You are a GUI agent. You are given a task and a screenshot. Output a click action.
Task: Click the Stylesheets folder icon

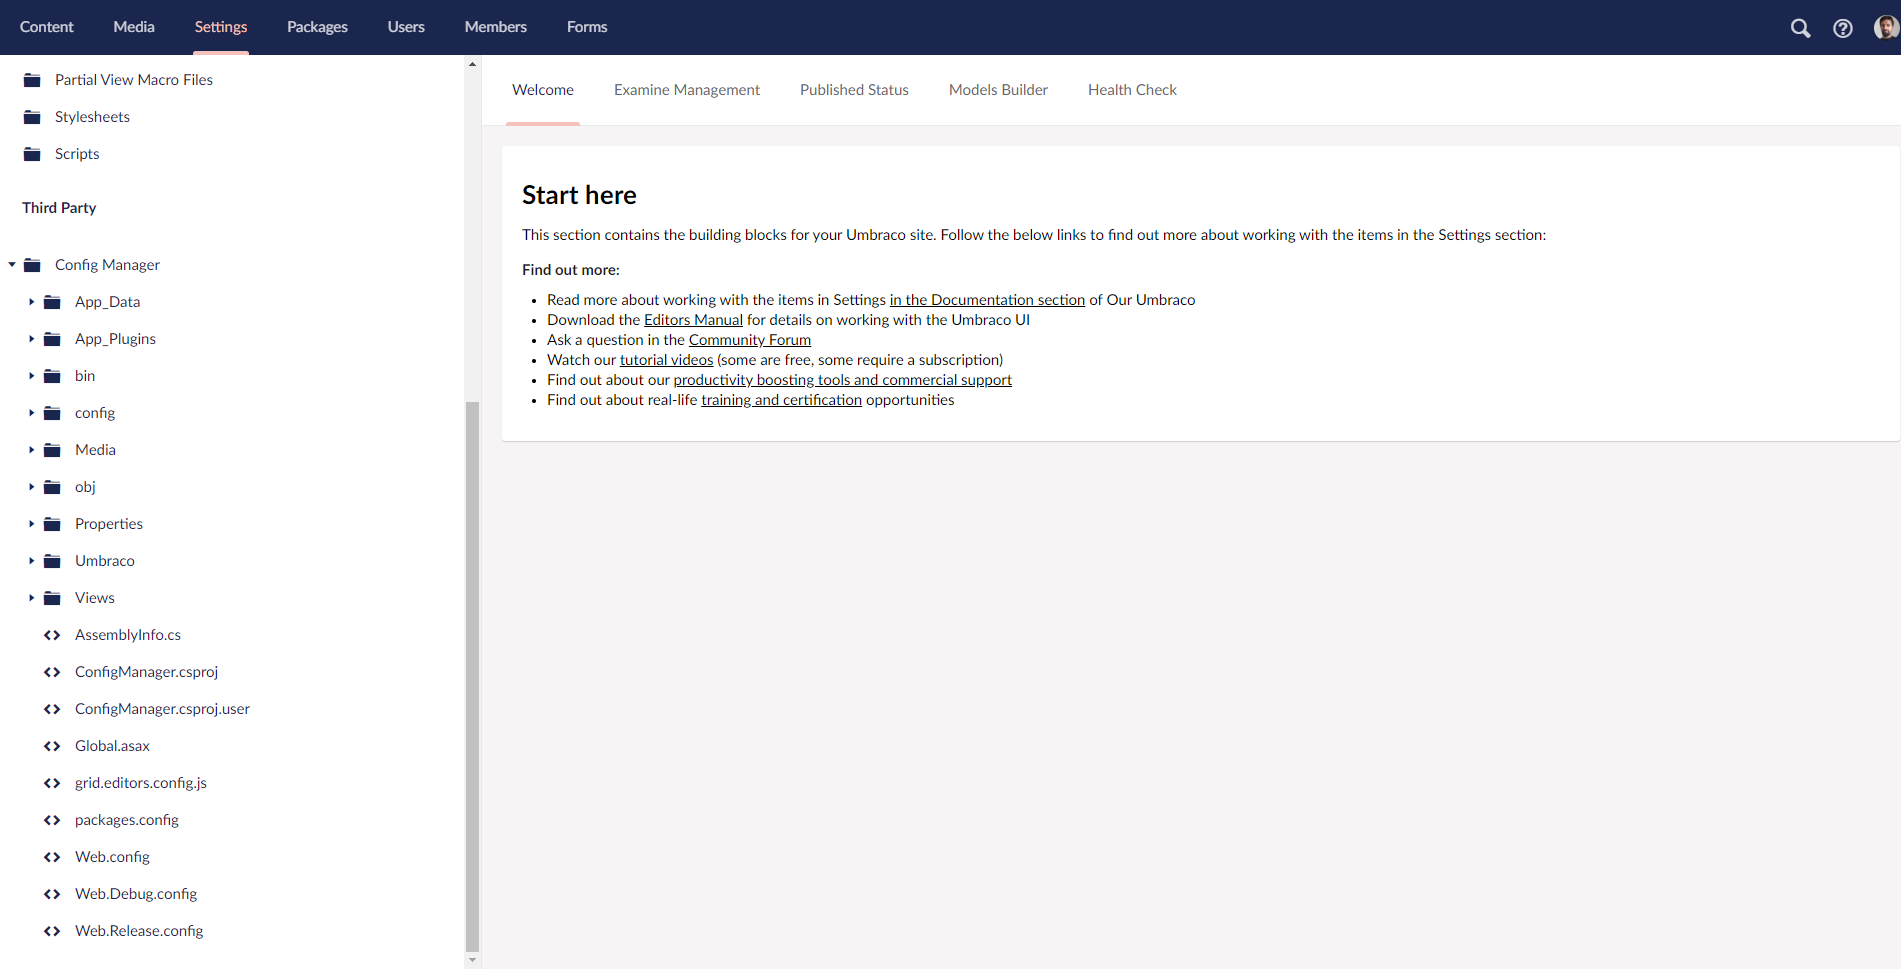coord(32,117)
